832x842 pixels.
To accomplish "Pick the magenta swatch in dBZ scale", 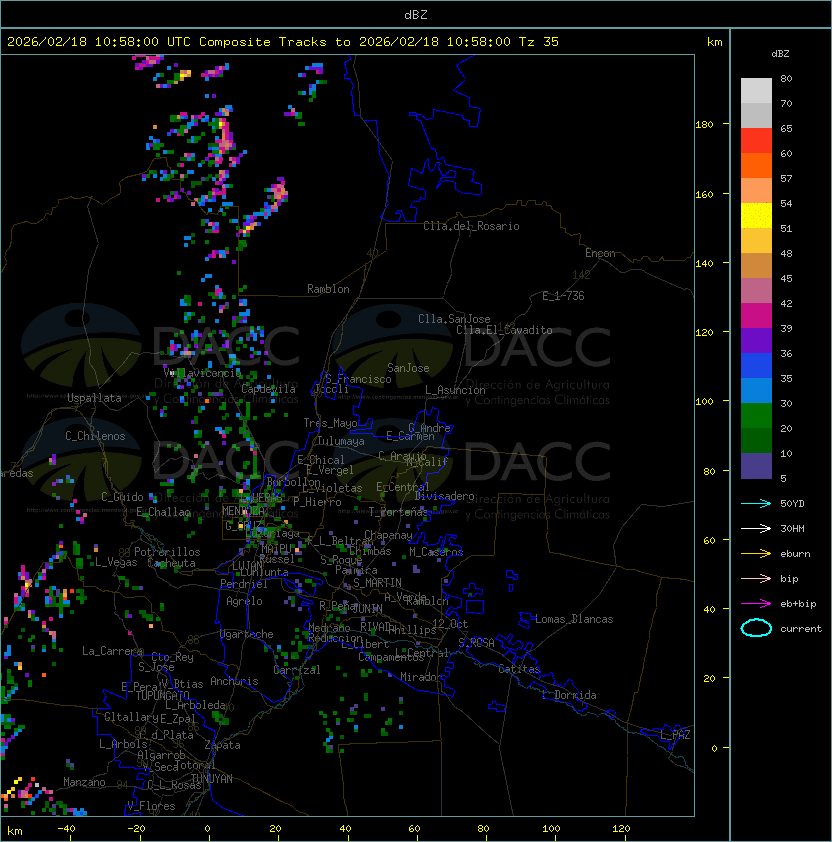I will point(756,316).
